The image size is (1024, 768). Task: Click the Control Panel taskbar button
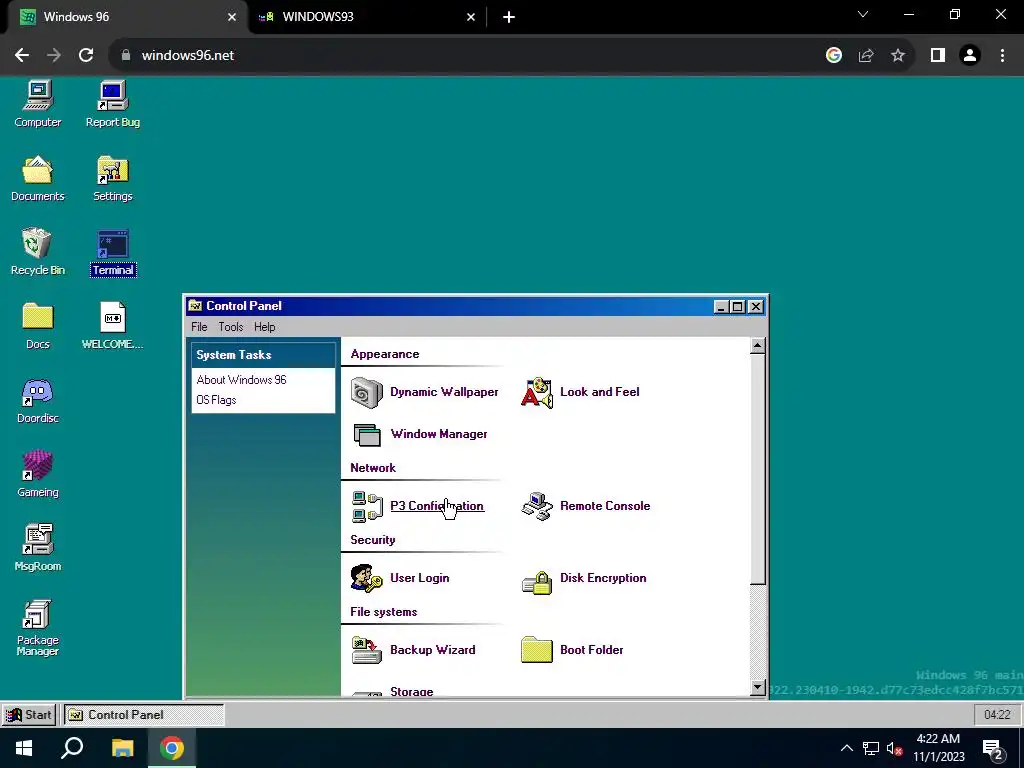(143, 714)
